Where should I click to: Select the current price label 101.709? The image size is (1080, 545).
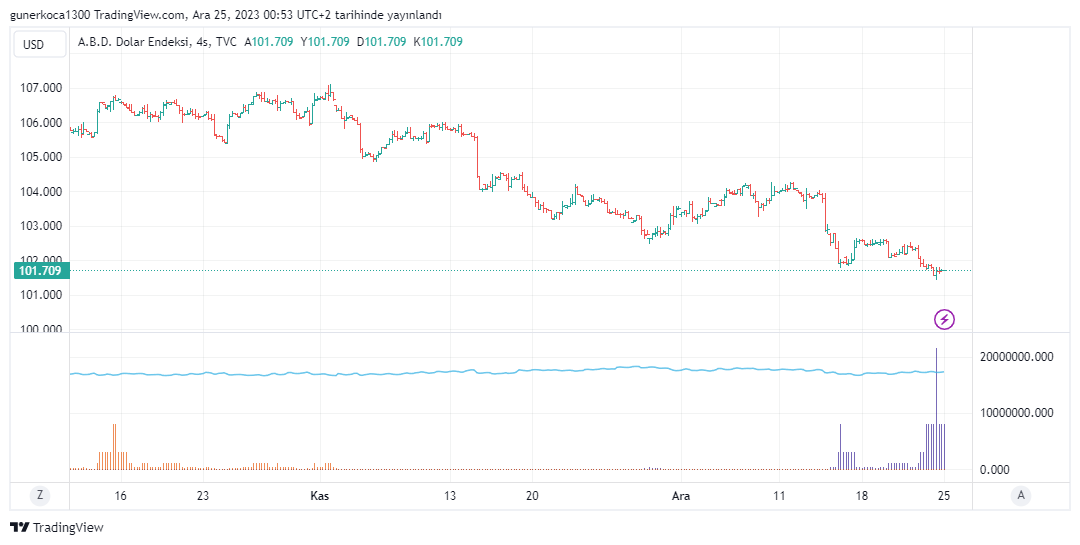(40, 270)
